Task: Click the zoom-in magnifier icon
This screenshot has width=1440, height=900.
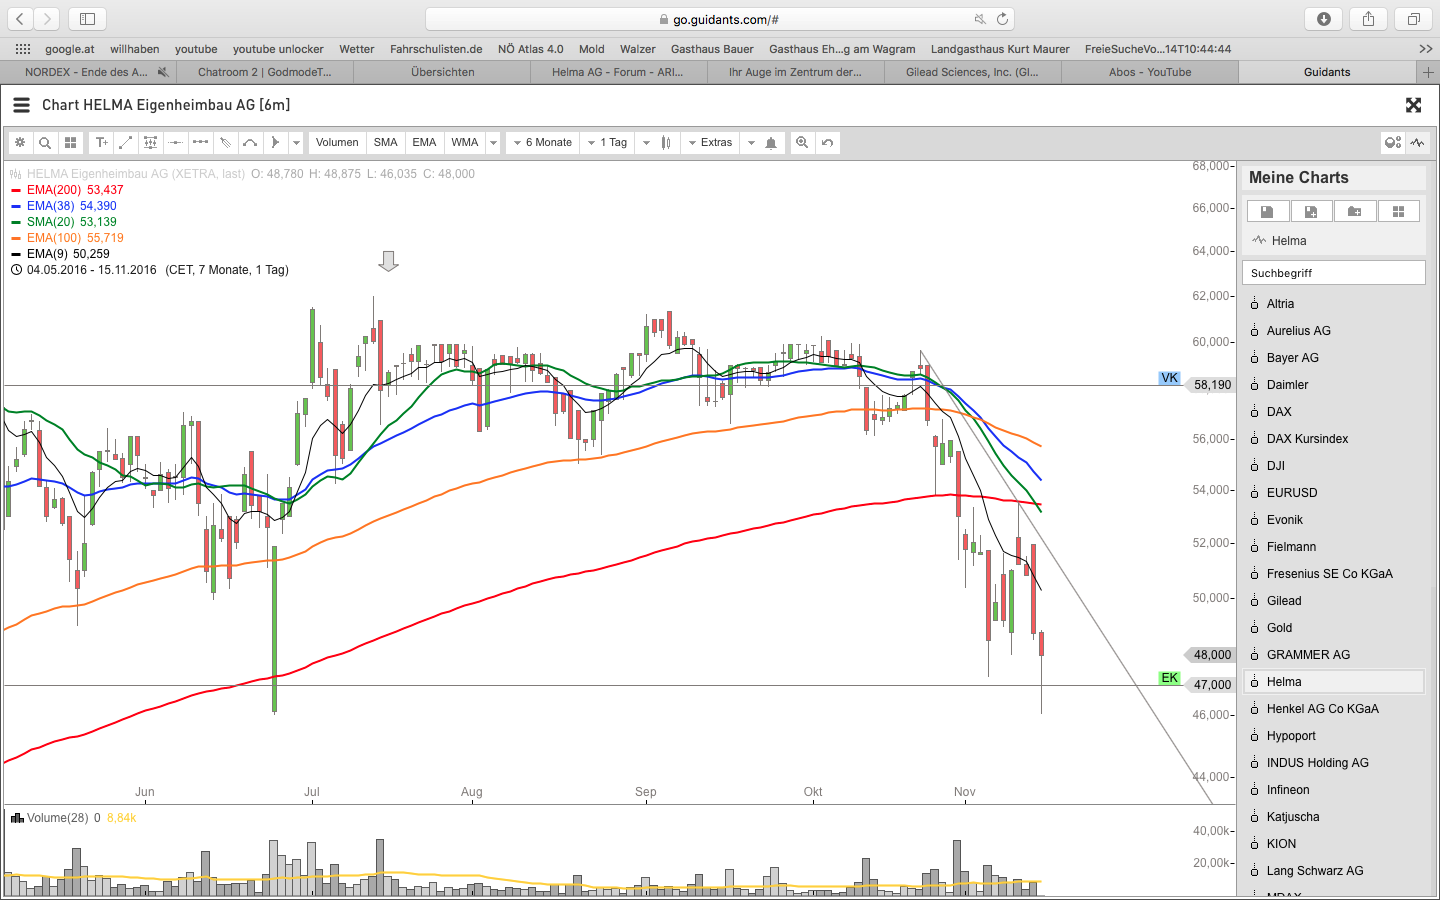Action: (x=802, y=143)
